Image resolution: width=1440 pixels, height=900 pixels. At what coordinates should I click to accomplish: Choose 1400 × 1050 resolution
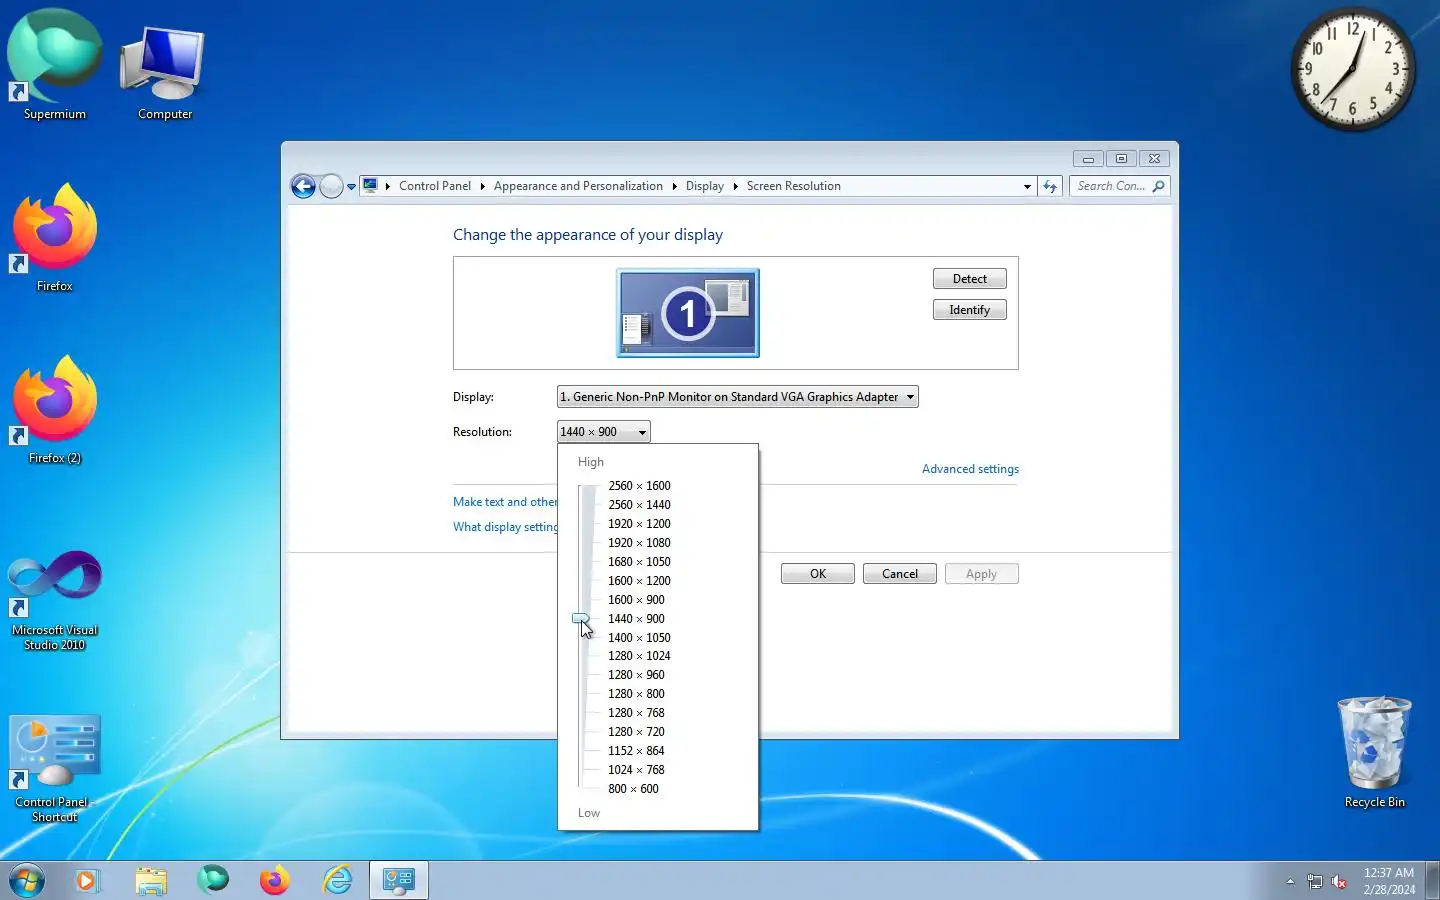point(639,638)
